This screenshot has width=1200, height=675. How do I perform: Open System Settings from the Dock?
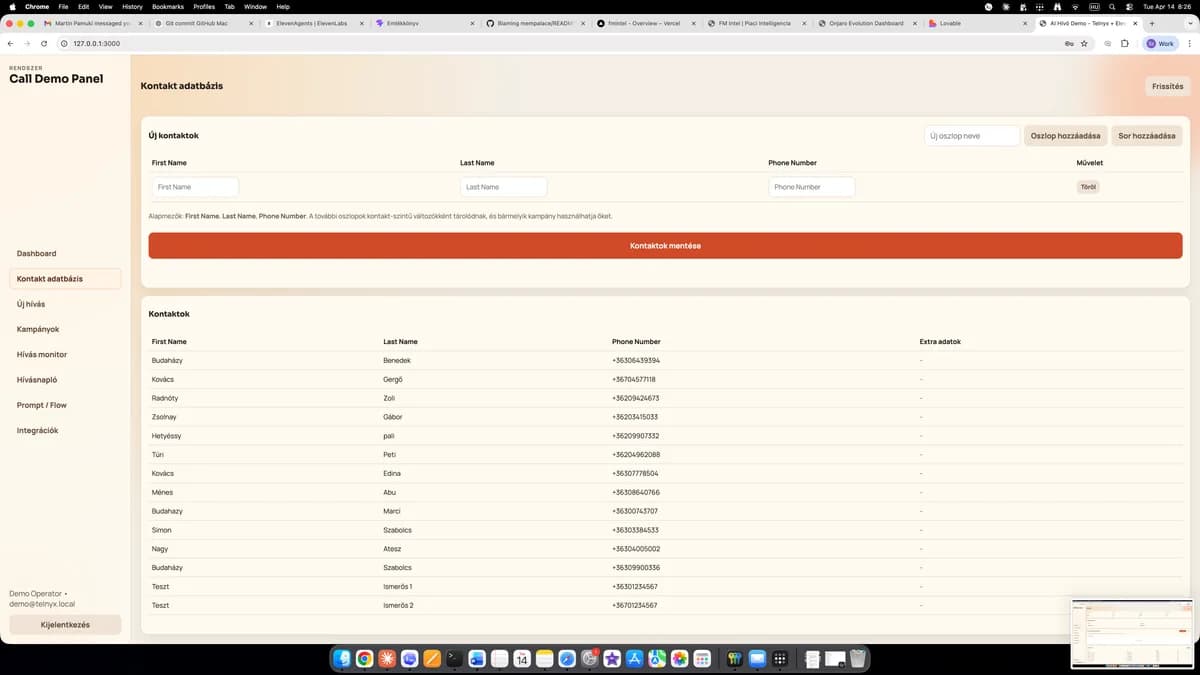click(590, 659)
